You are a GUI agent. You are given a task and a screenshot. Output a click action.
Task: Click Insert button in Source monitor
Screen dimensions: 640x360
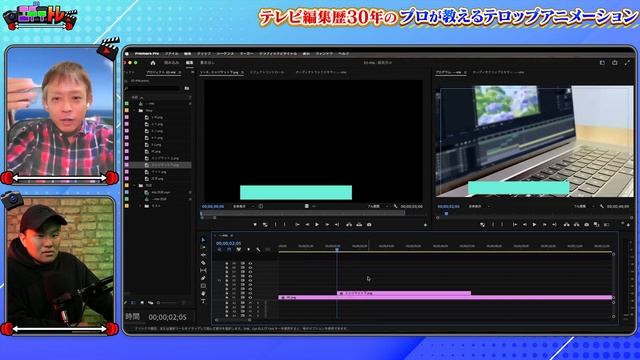pos(349,224)
